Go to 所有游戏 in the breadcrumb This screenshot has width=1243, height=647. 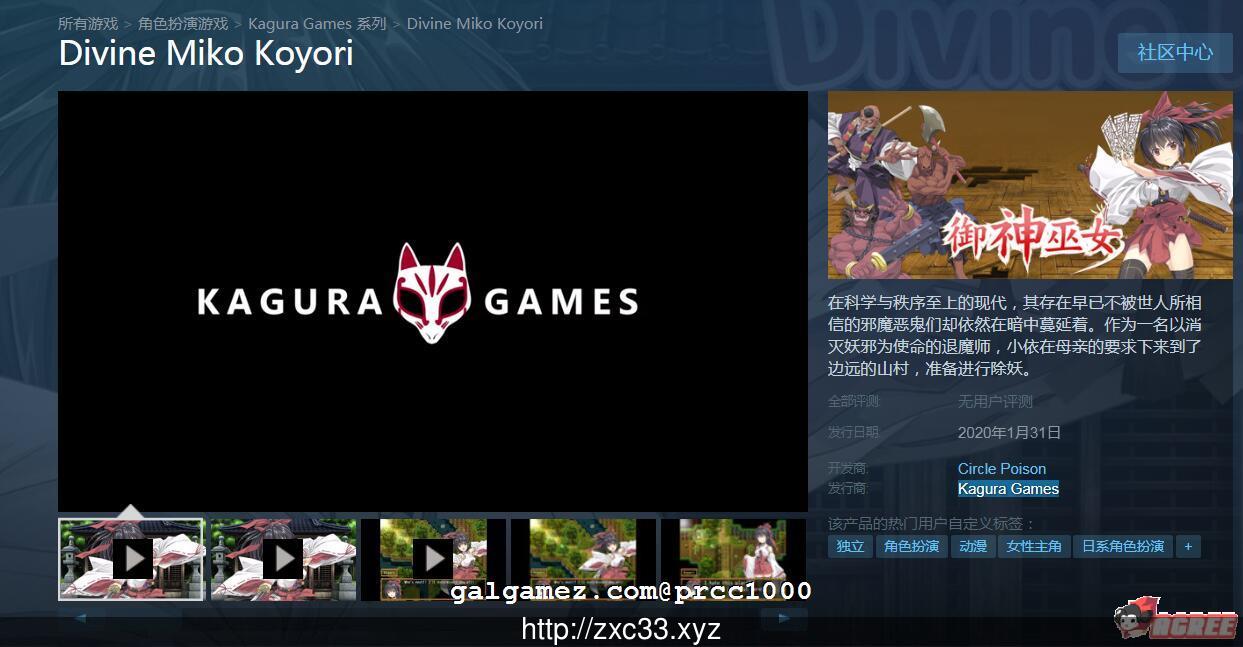pyautogui.click(x=88, y=23)
